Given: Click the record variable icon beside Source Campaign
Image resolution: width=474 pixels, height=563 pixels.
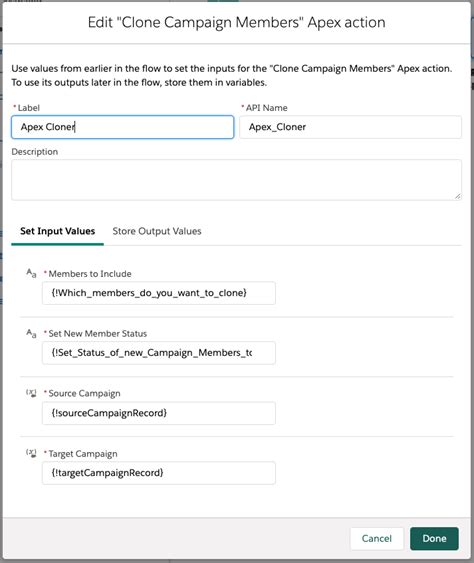Looking at the screenshot, I should pyautogui.click(x=31, y=393).
